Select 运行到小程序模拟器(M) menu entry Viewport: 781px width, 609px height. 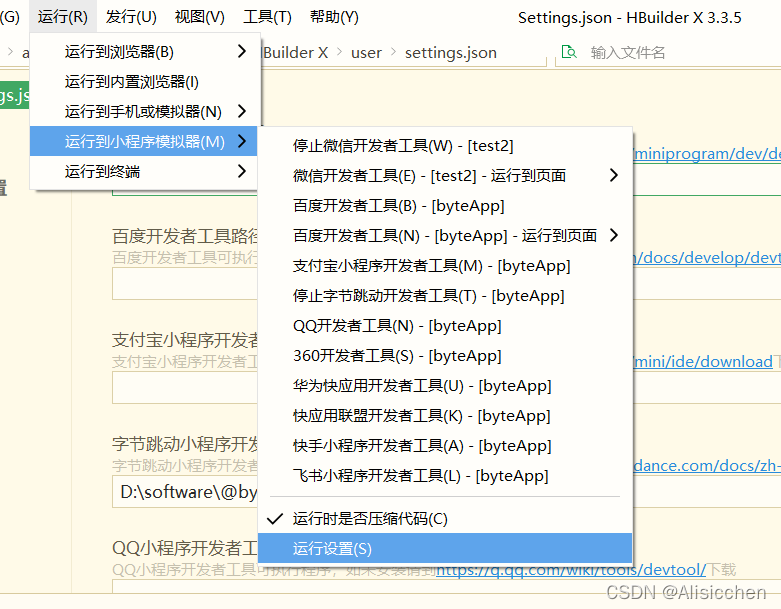tap(144, 141)
